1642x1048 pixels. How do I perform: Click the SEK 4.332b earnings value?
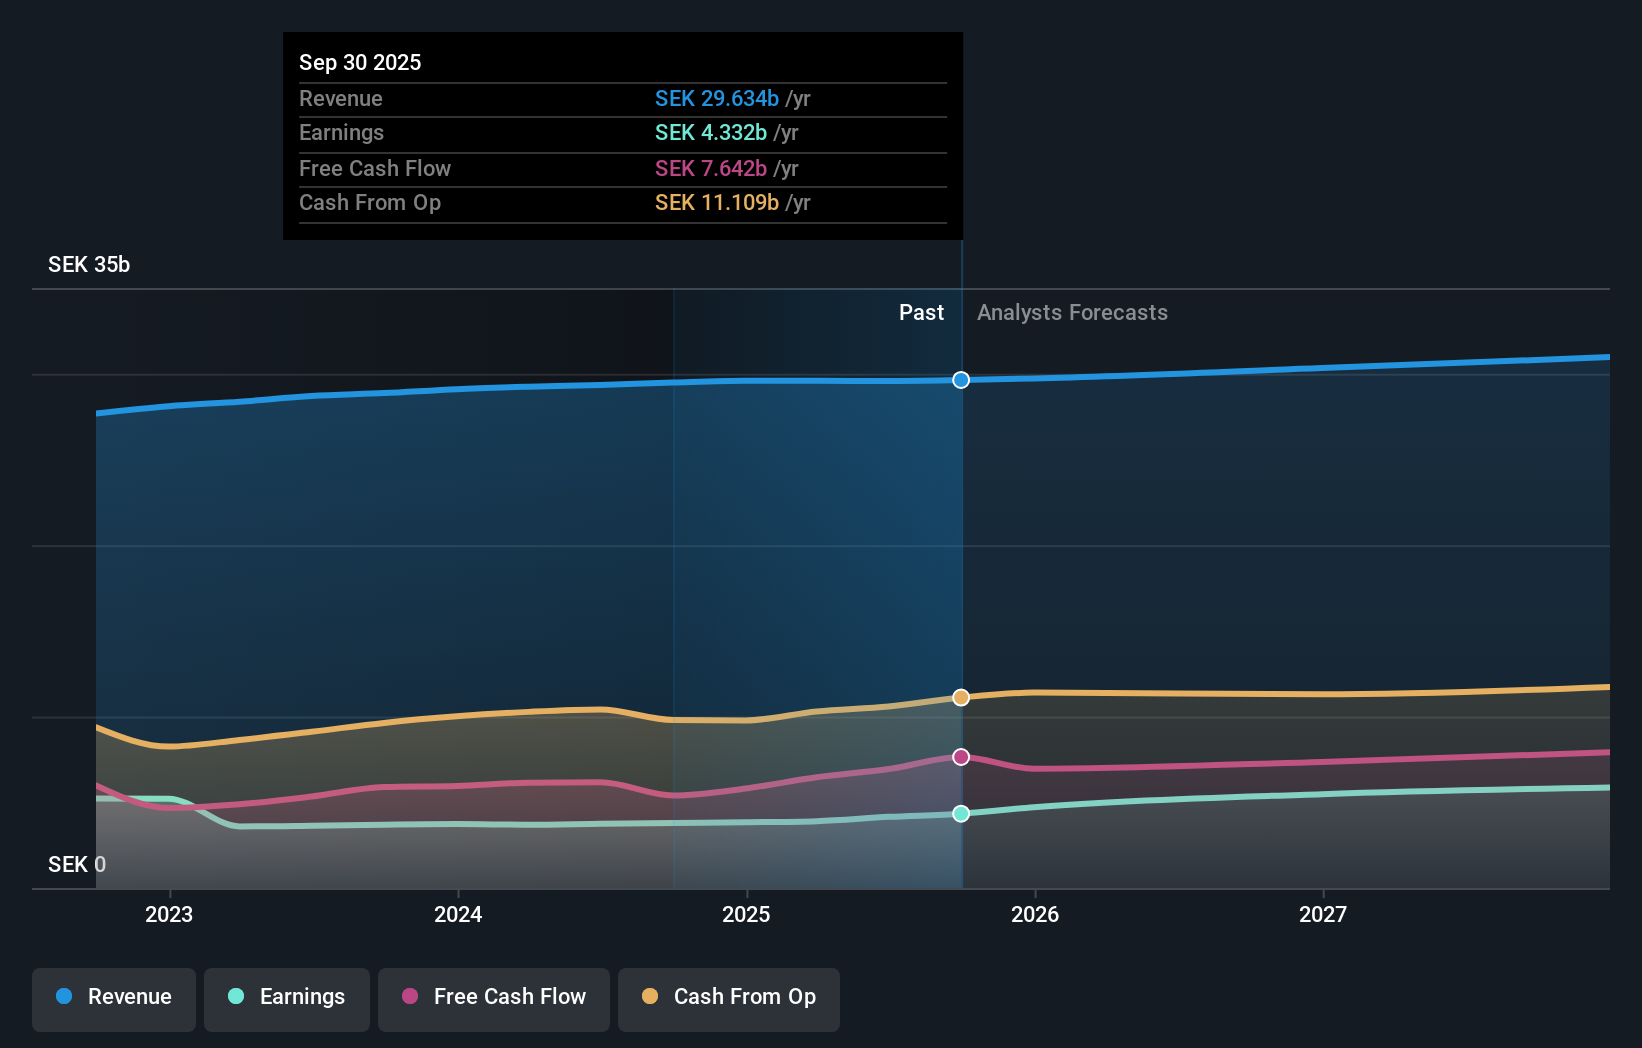point(710,132)
